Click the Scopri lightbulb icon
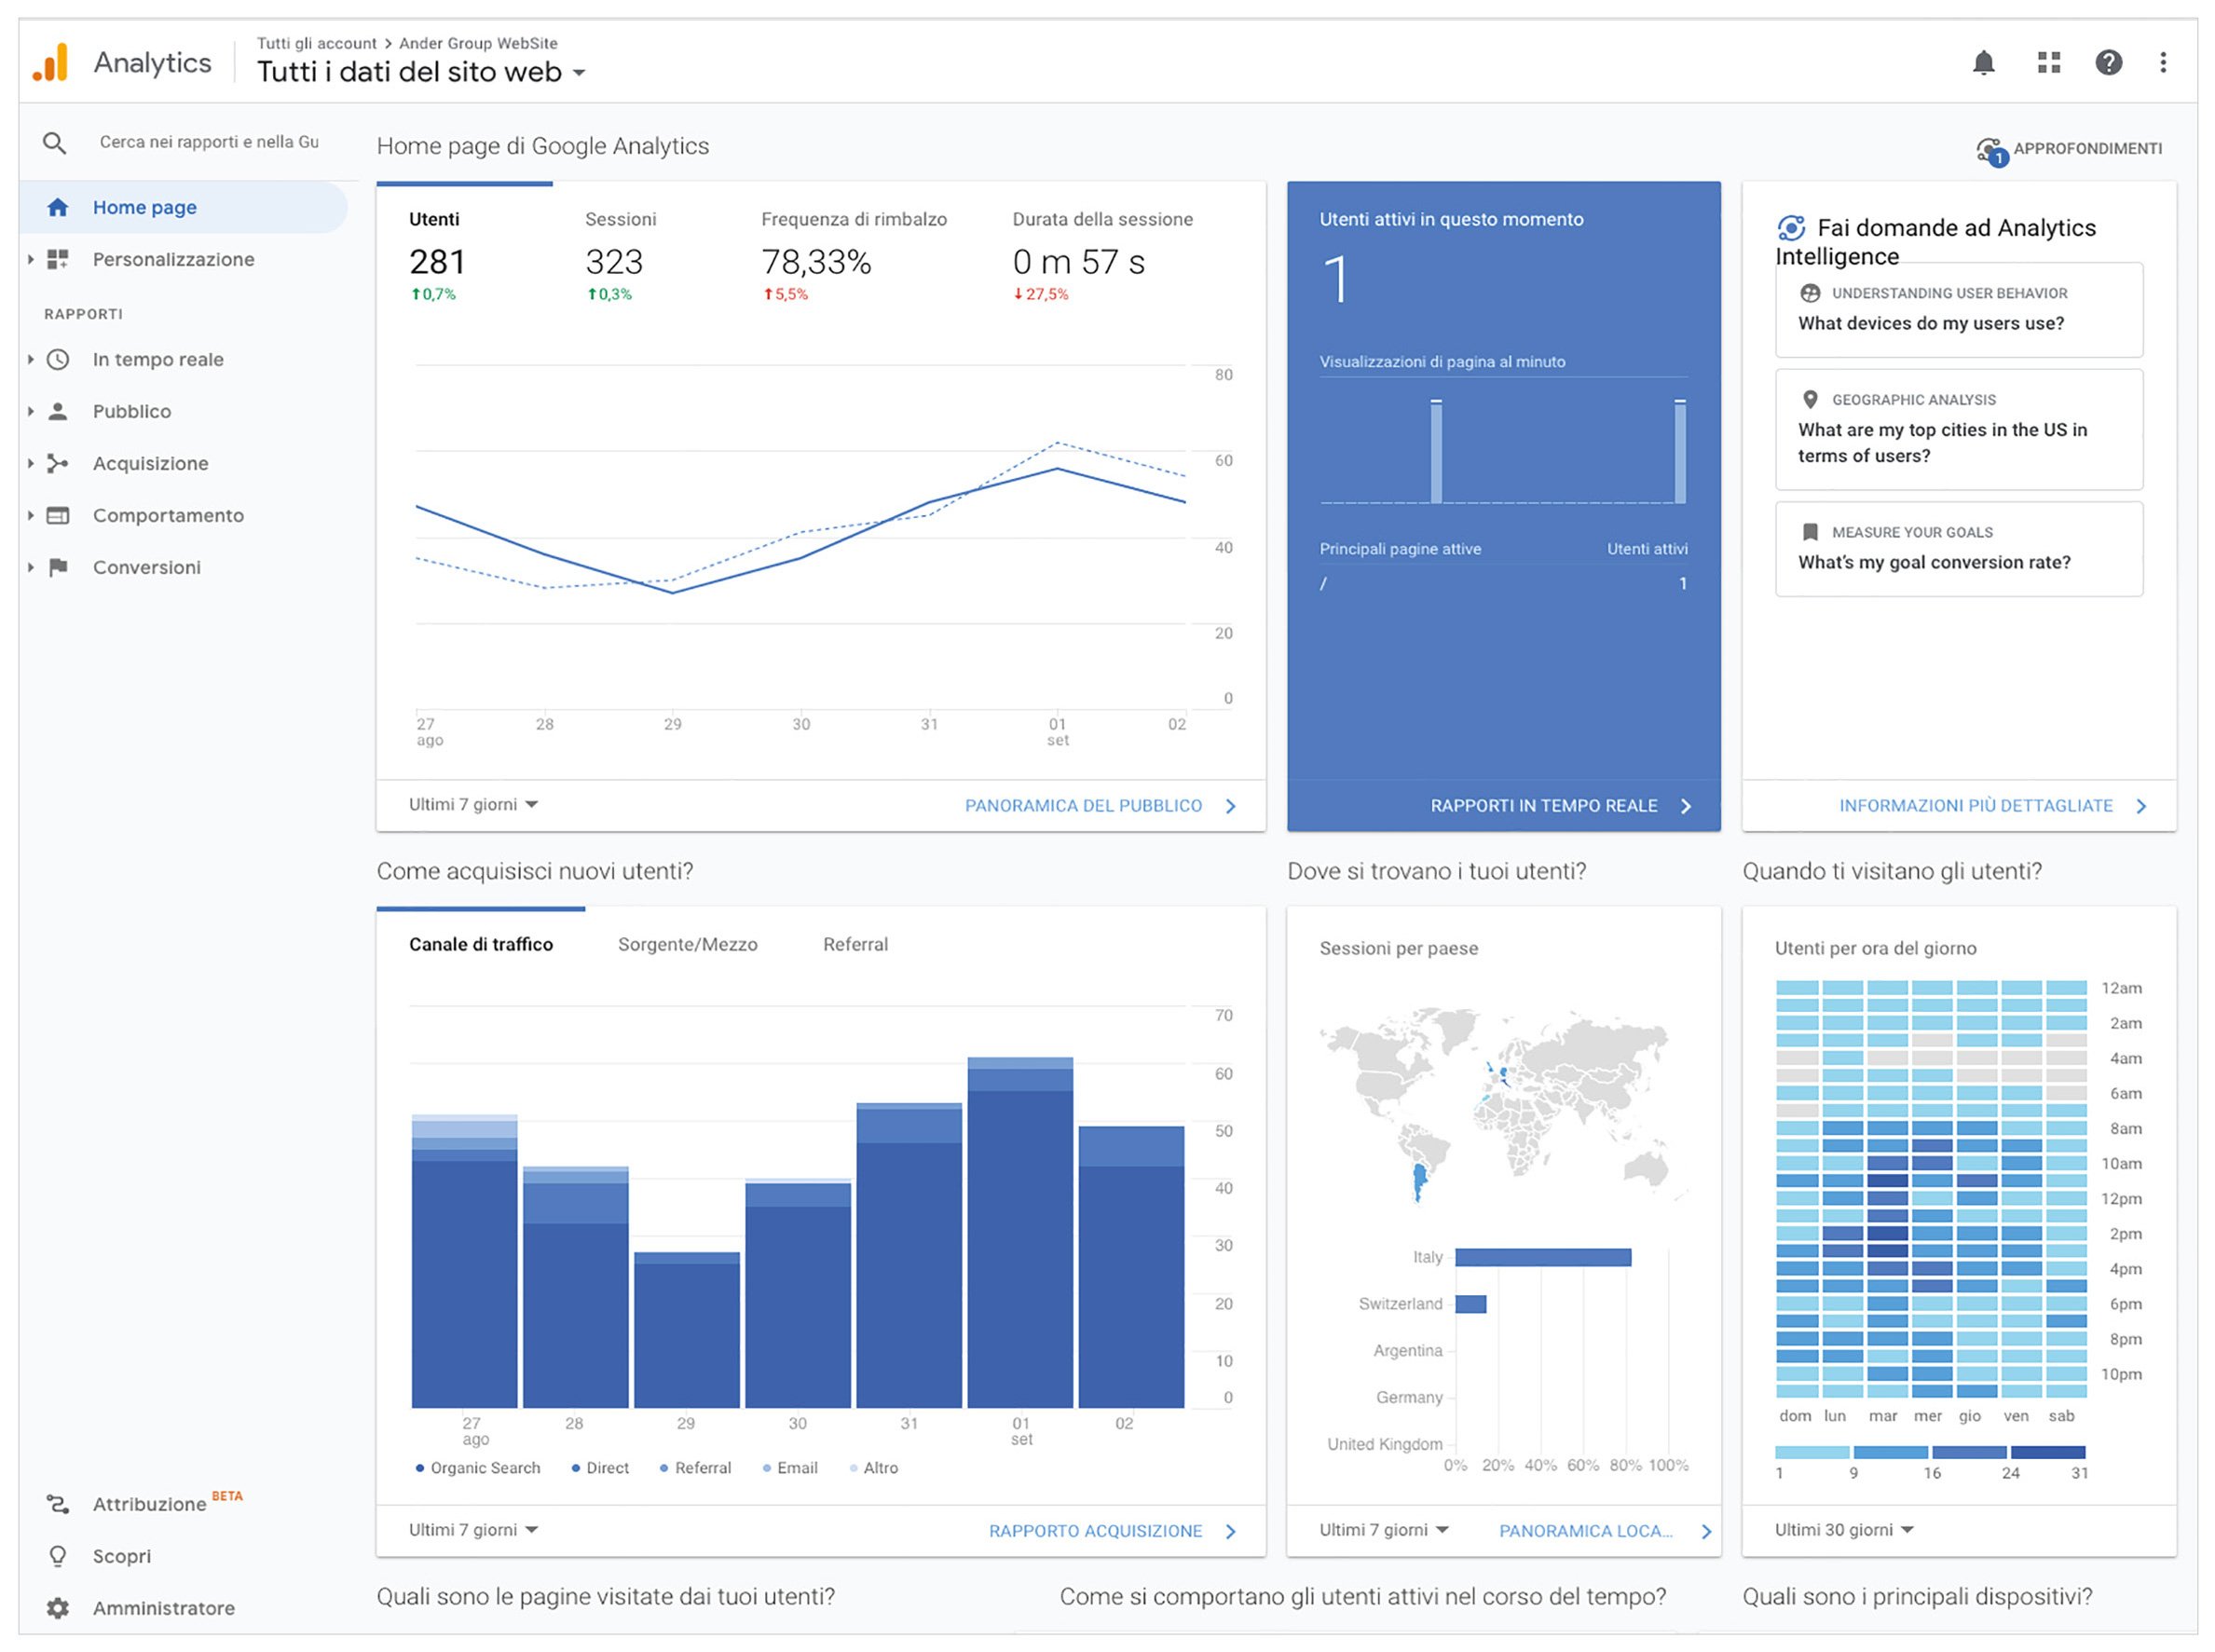Screen dimensions: 2215x1652 coord(58,1556)
